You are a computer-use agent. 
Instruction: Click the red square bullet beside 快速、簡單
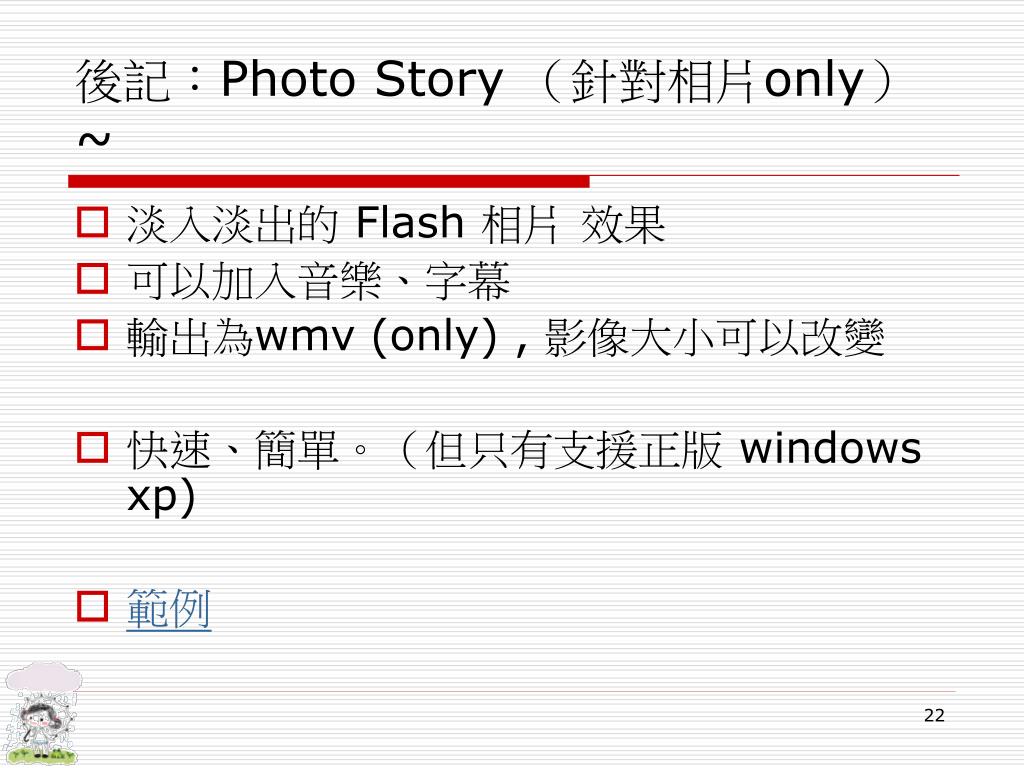[92, 447]
